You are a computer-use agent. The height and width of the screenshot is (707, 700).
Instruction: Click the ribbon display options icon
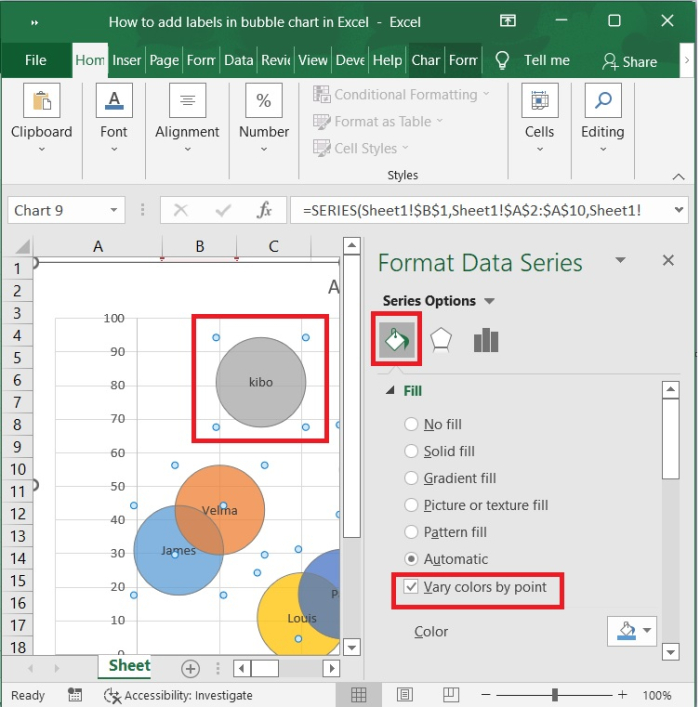[x=508, y=21]
